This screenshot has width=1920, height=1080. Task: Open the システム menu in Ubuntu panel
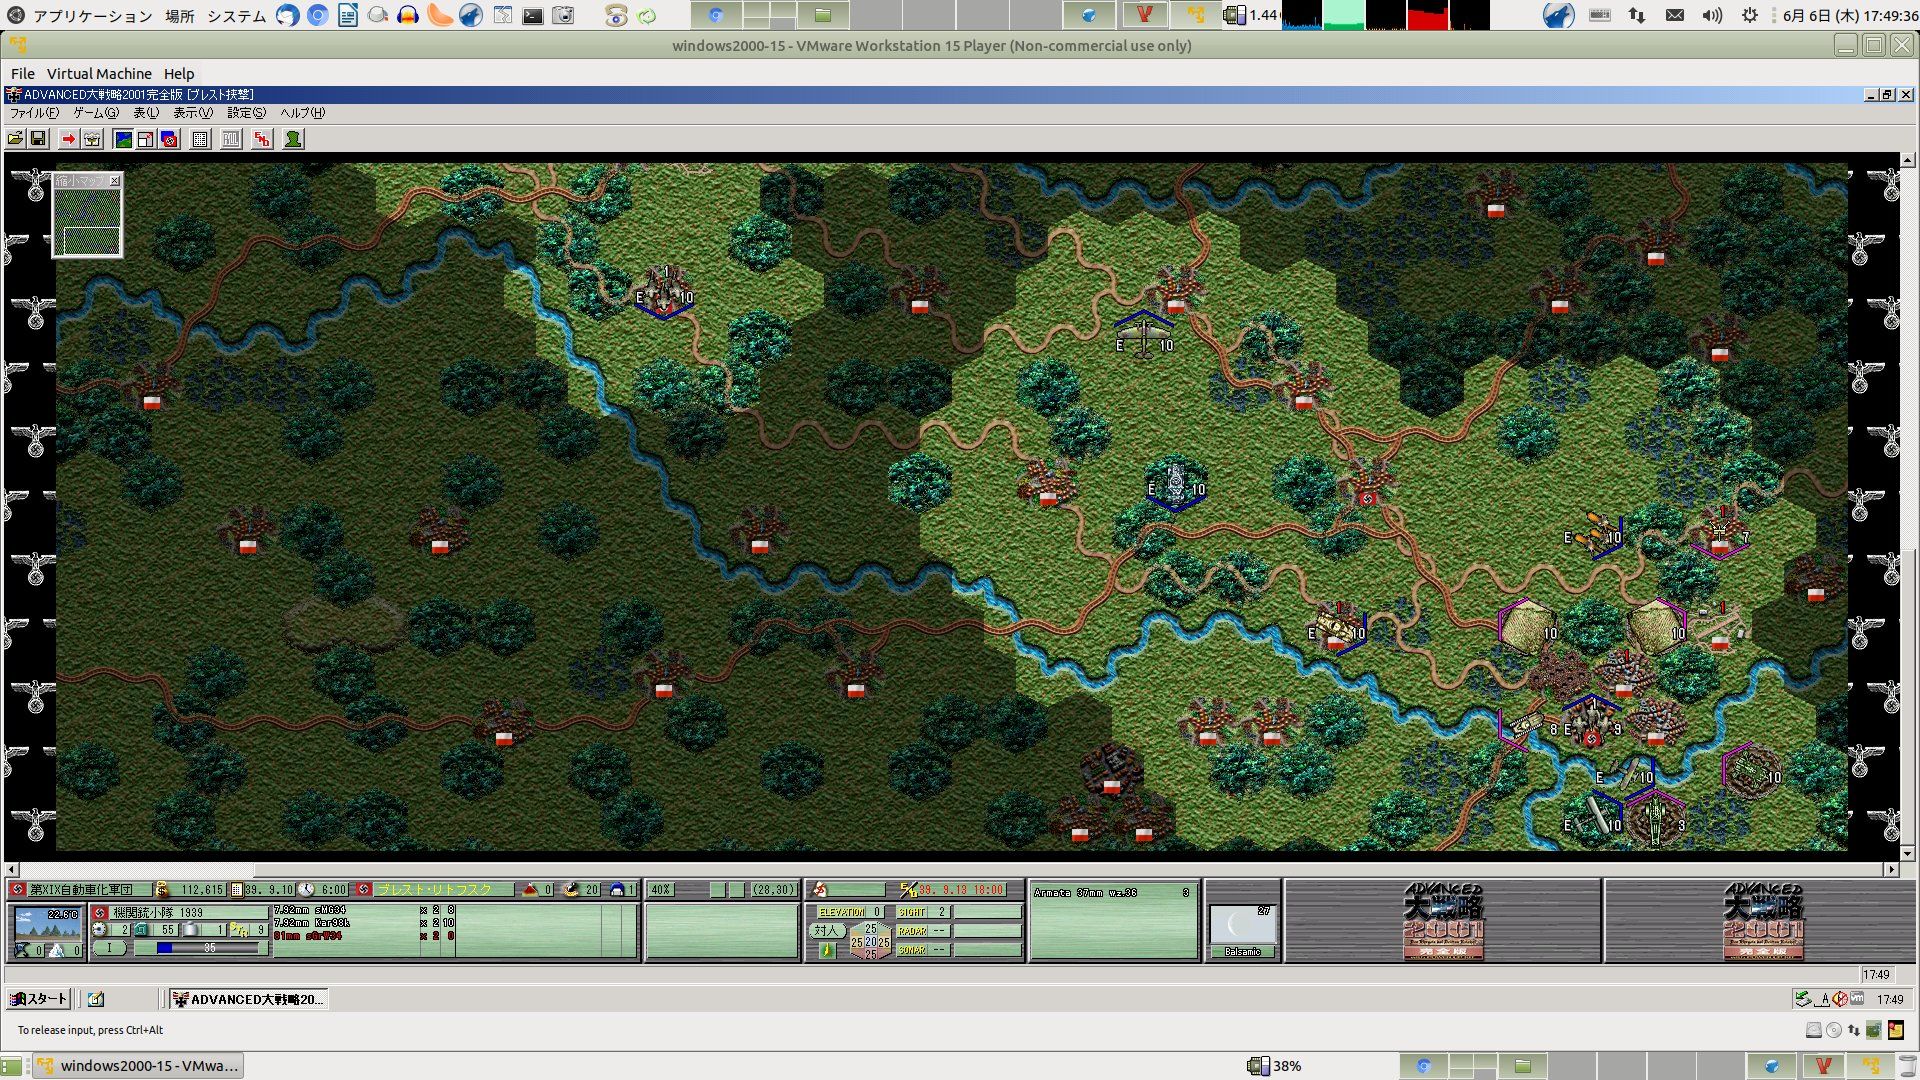pyautogui.click(x=237, y=16)
